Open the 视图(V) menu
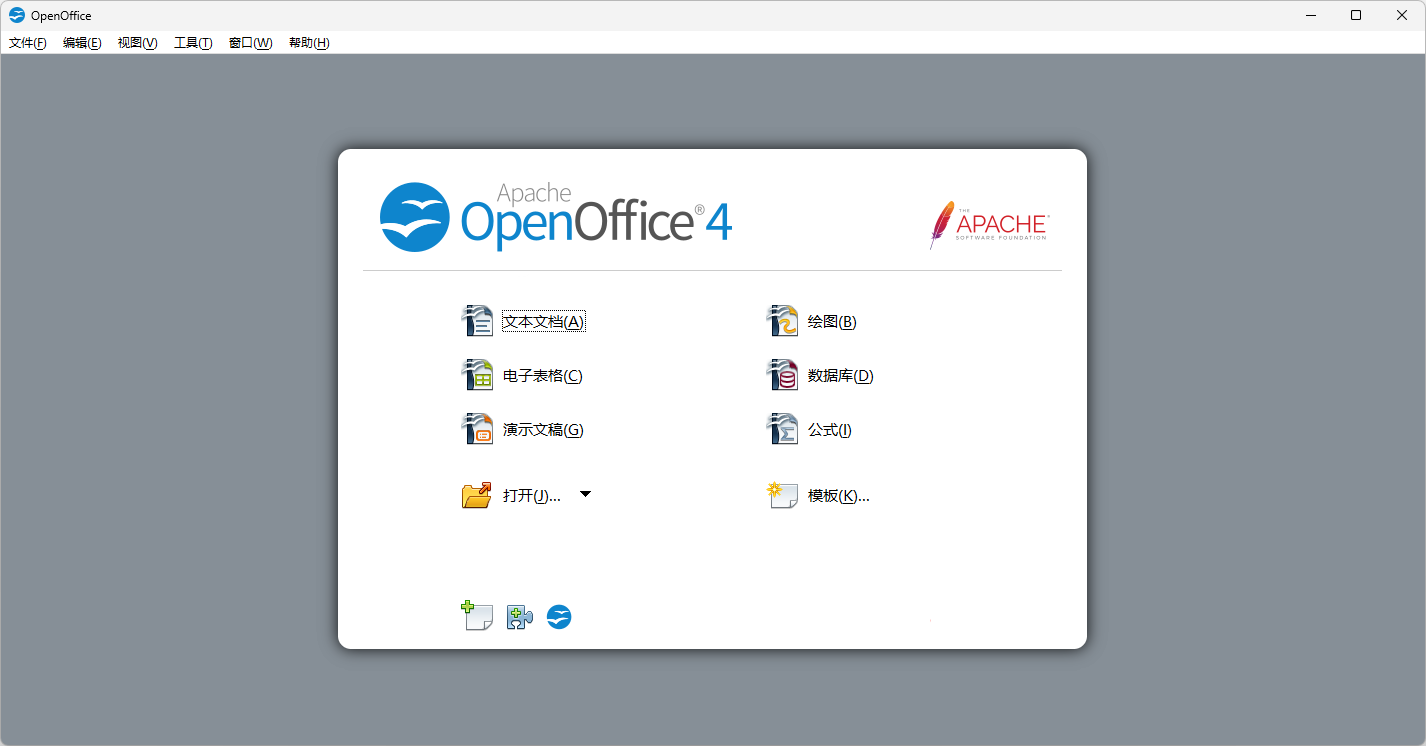 [x=138, y=43]
